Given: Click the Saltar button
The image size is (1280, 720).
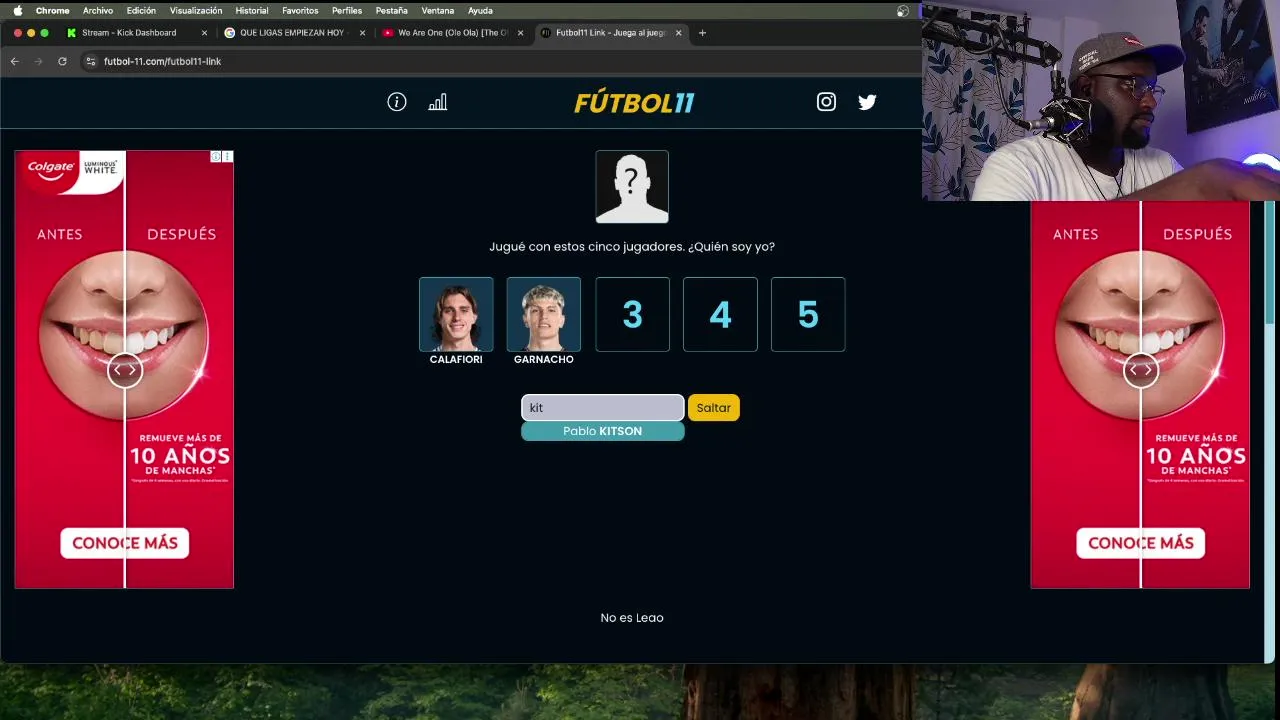Looking at the screenshot, I should (x=714, y=407).
